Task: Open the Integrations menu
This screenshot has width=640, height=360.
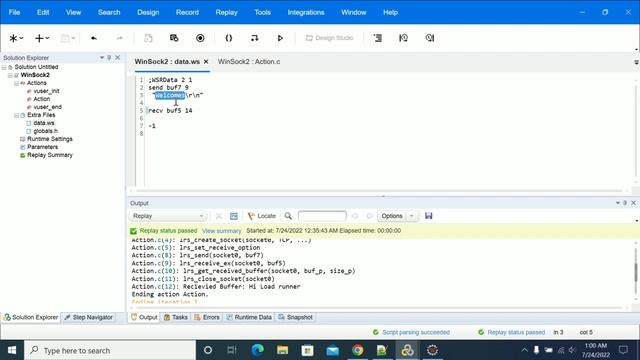Action: 306,12
